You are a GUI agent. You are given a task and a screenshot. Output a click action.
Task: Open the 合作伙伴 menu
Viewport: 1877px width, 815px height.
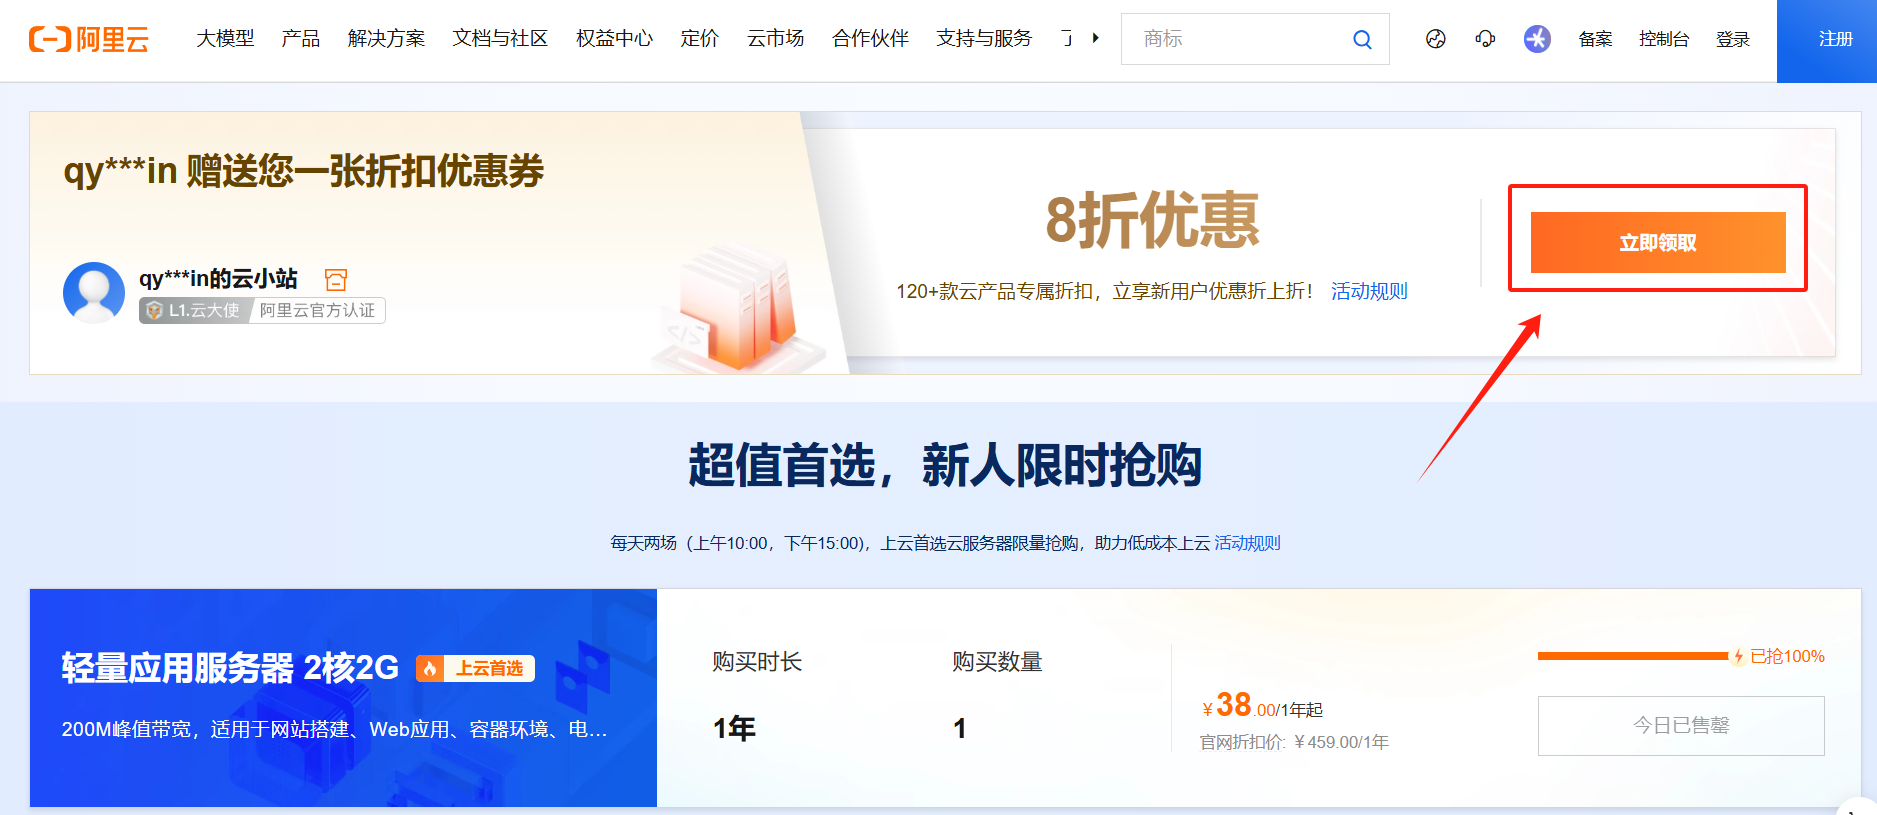click(870, 39)
